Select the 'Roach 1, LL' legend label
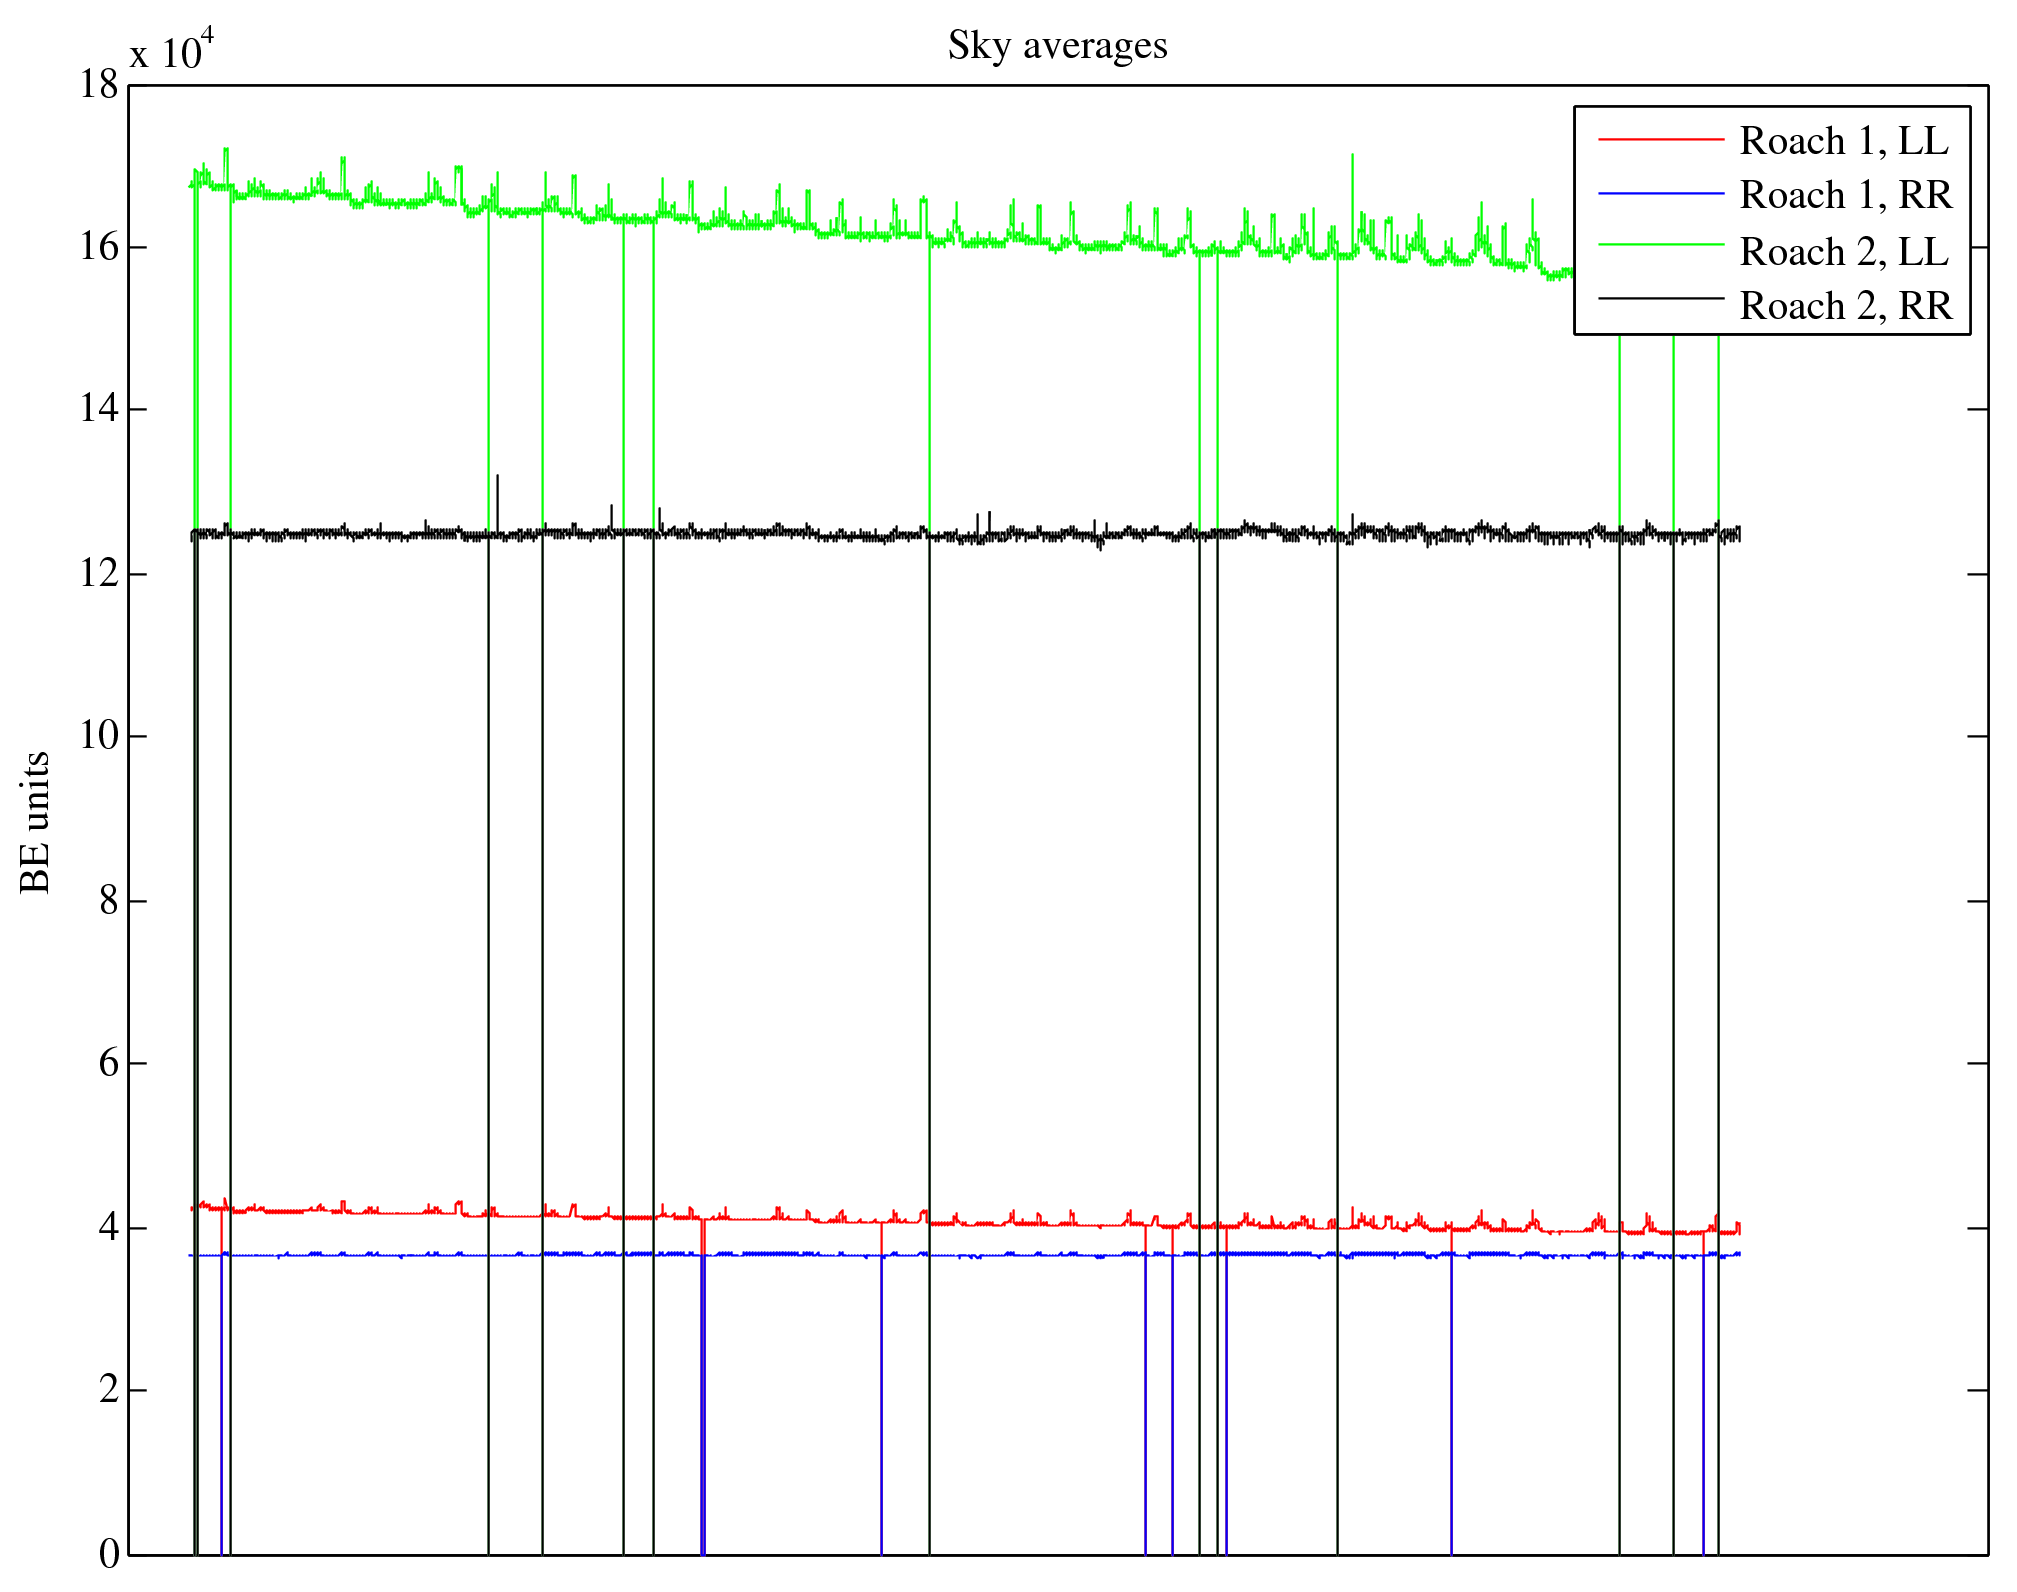 [1844, 141]
